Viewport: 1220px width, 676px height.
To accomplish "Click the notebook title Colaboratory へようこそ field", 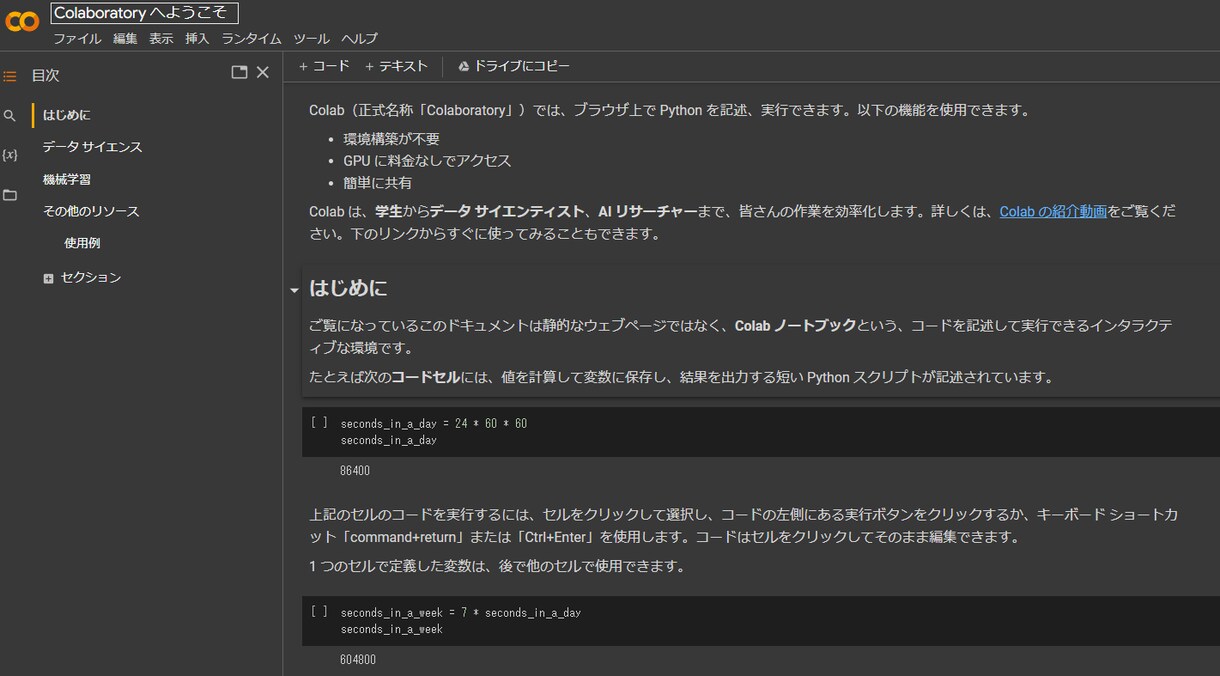I will (145, 13).
